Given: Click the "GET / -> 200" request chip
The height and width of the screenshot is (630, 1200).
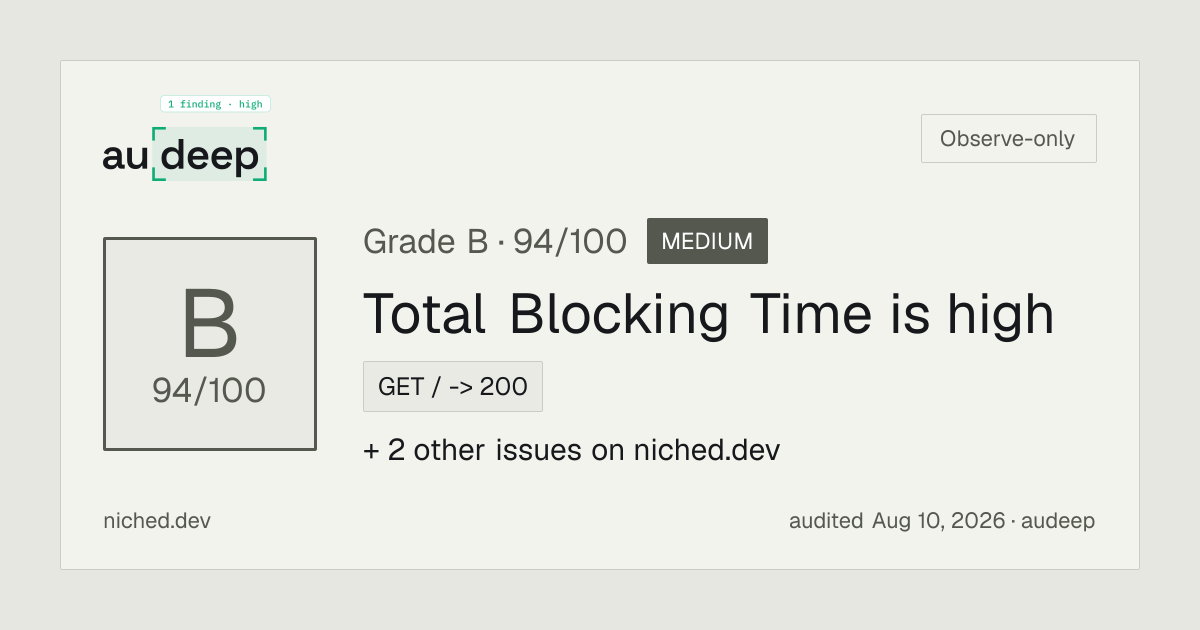Looking at the screenshot, I should pos(453,386).
